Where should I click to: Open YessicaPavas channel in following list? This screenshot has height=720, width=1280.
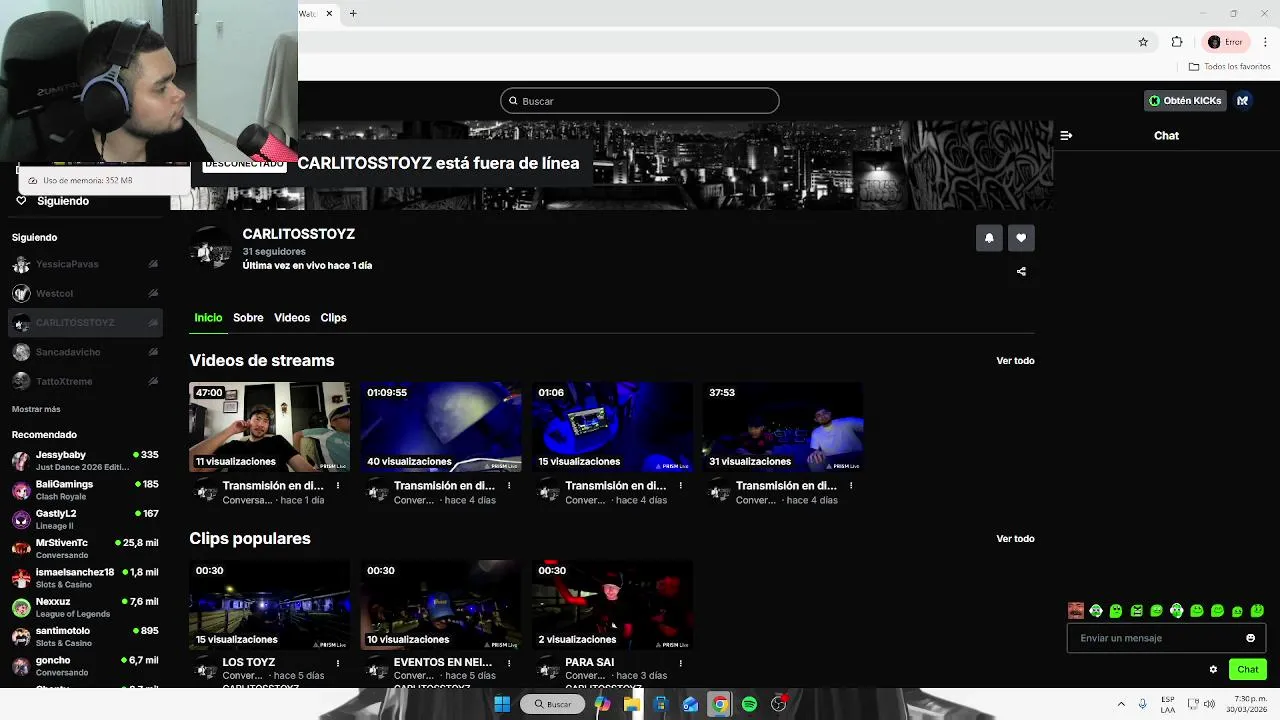[85, 264]
